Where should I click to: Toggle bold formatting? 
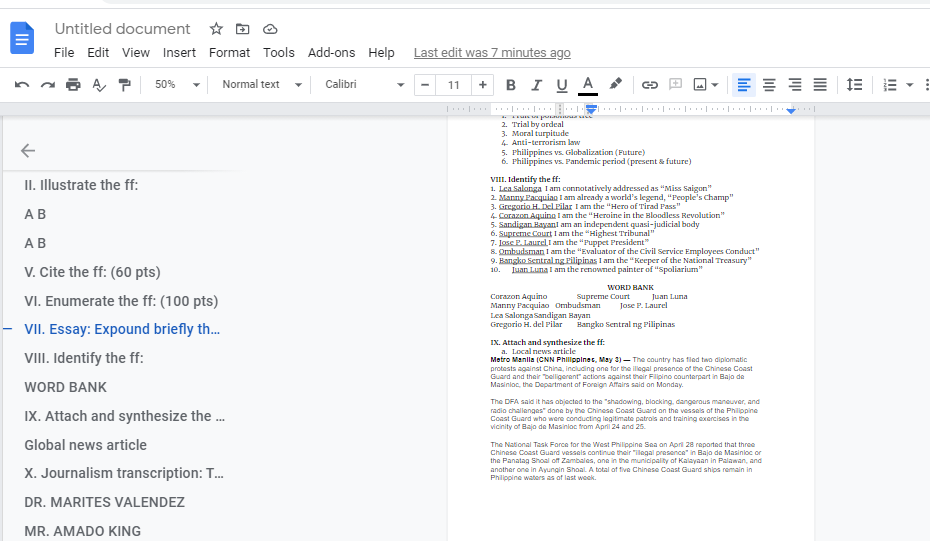[x=511, y=85]
